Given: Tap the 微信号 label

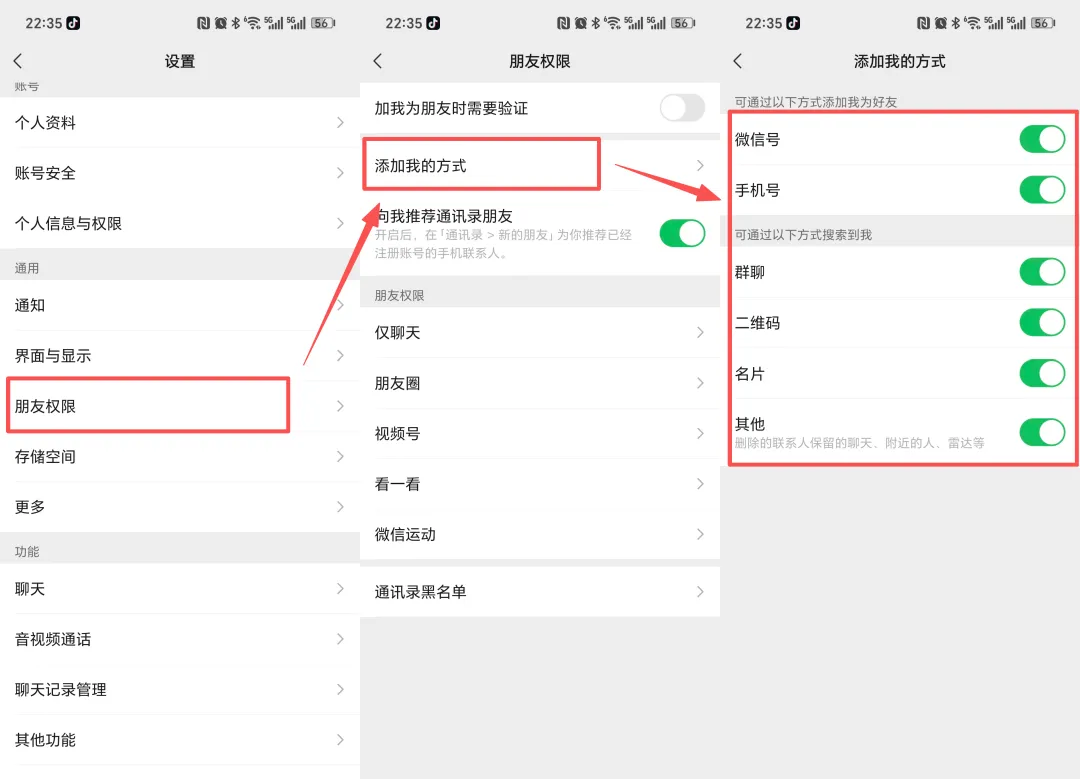Looking at the screenshot, I should tap(757, 139).
